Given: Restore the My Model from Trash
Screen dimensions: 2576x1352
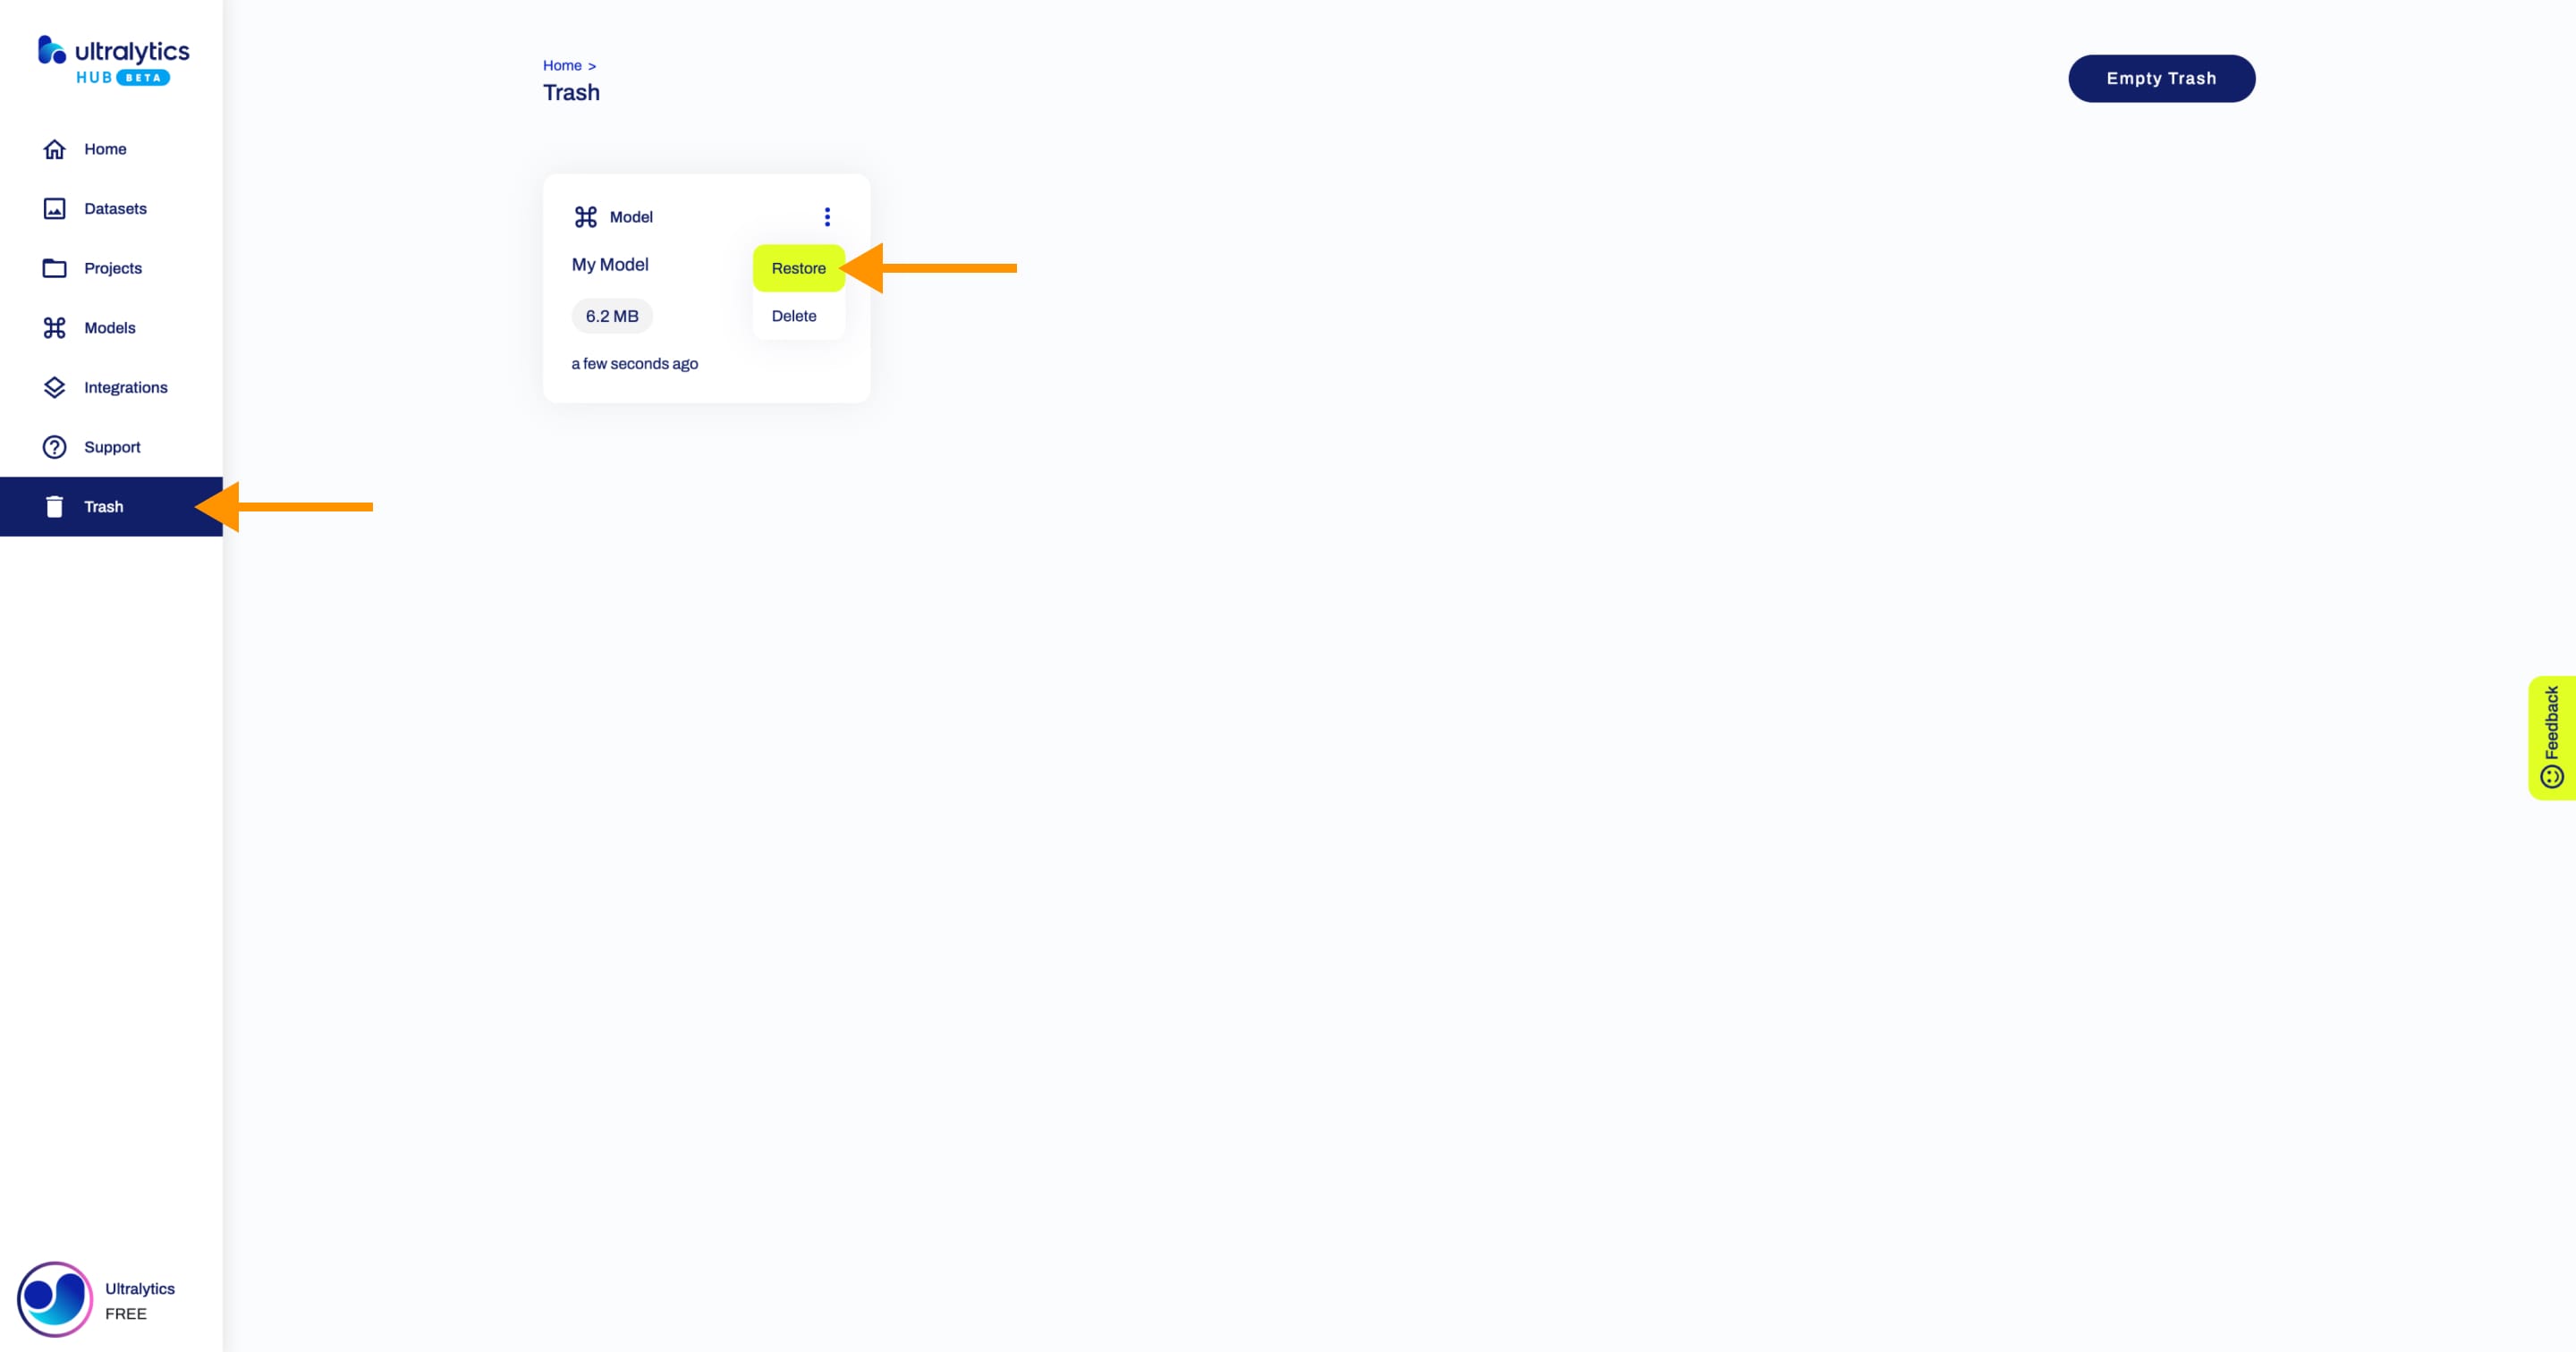Looking at the screenshot, I should [797, 267].
